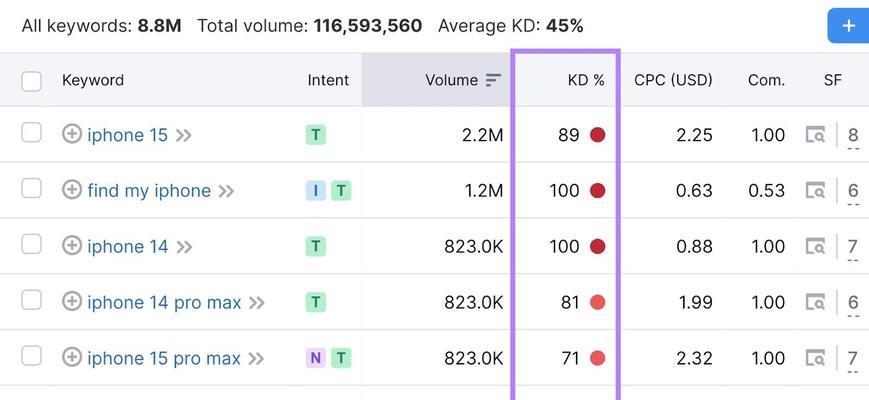The height and width of the screenshot is (400, 869).
Task: Expand double-chevron next to iphone 15
Action: [x=184, y=136]
